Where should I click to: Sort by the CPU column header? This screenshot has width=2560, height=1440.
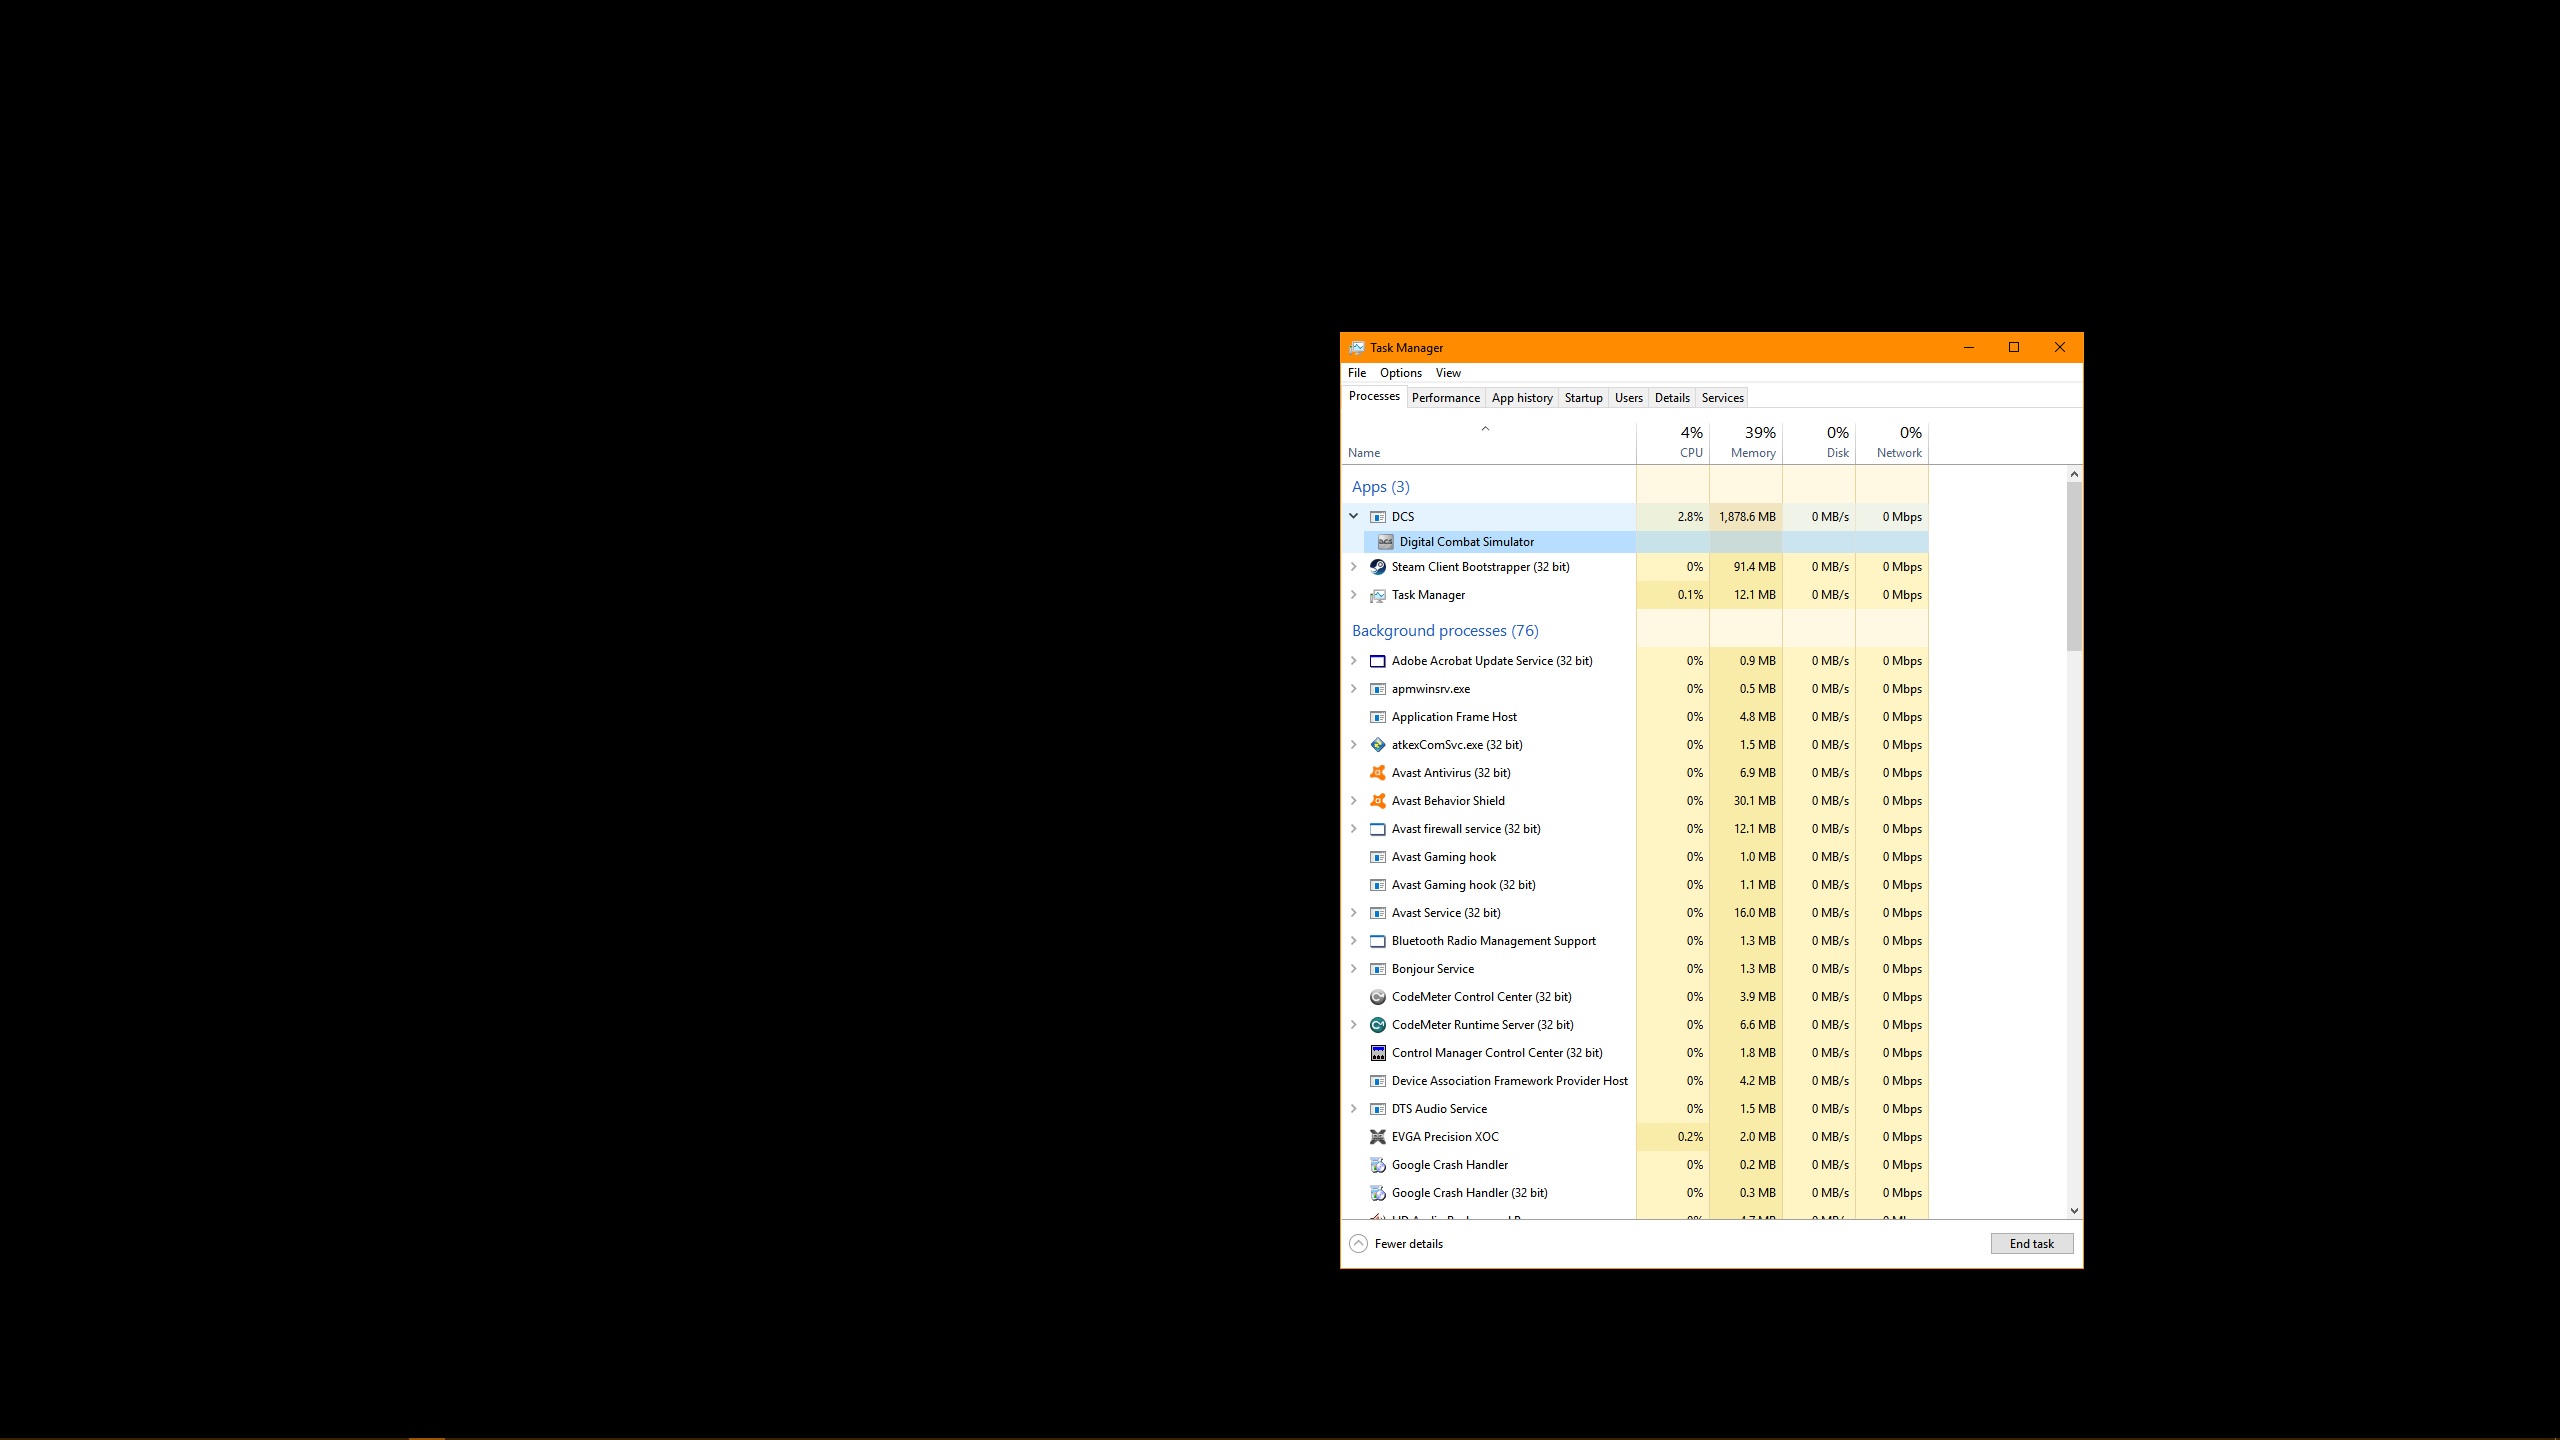point(1673,442)
